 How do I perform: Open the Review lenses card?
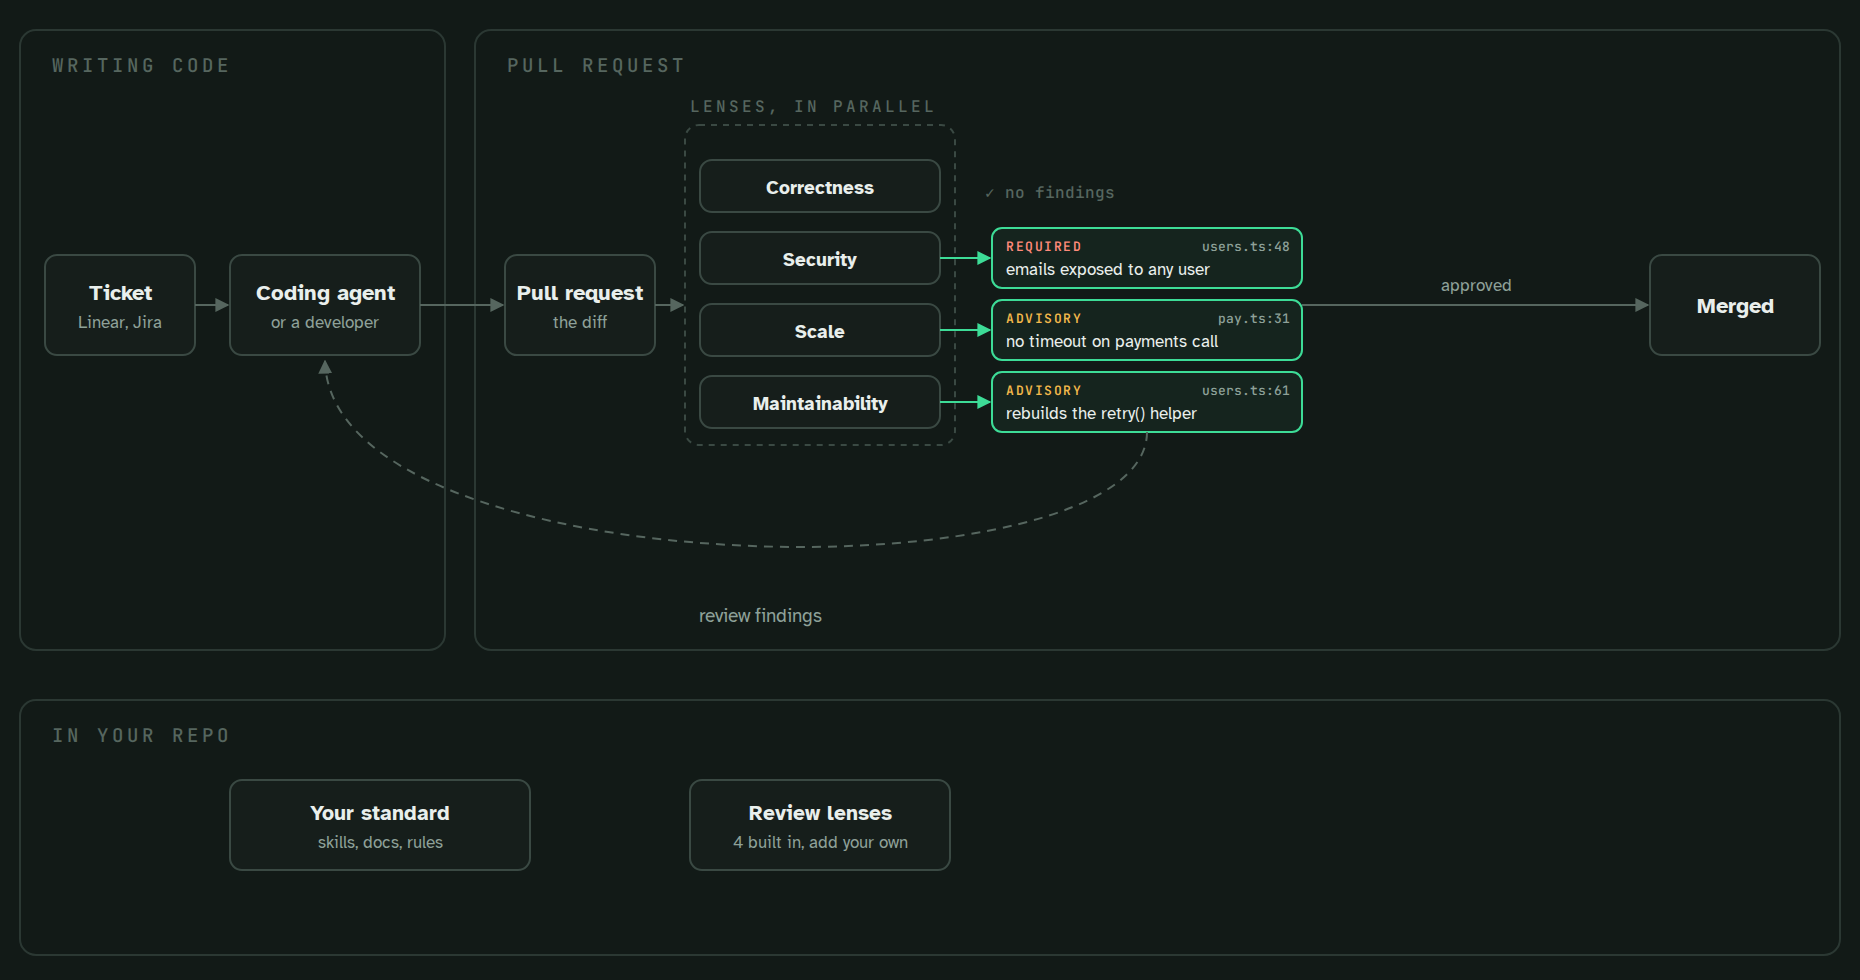[820, 825]
